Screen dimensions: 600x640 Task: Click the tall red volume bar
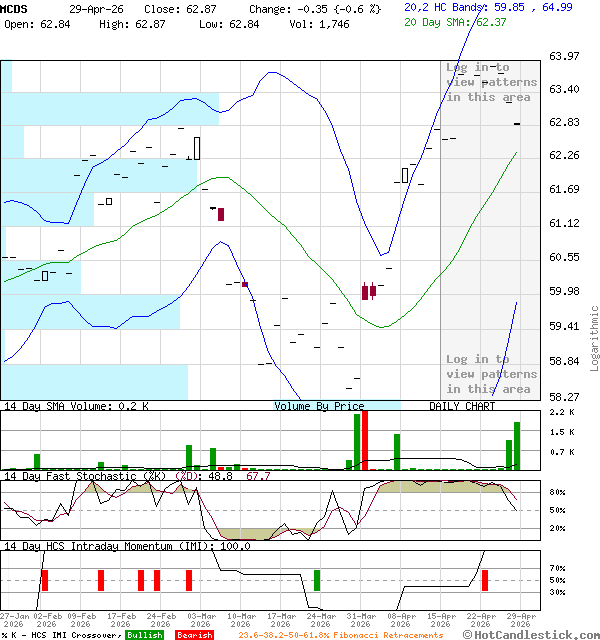pos(365,440)
